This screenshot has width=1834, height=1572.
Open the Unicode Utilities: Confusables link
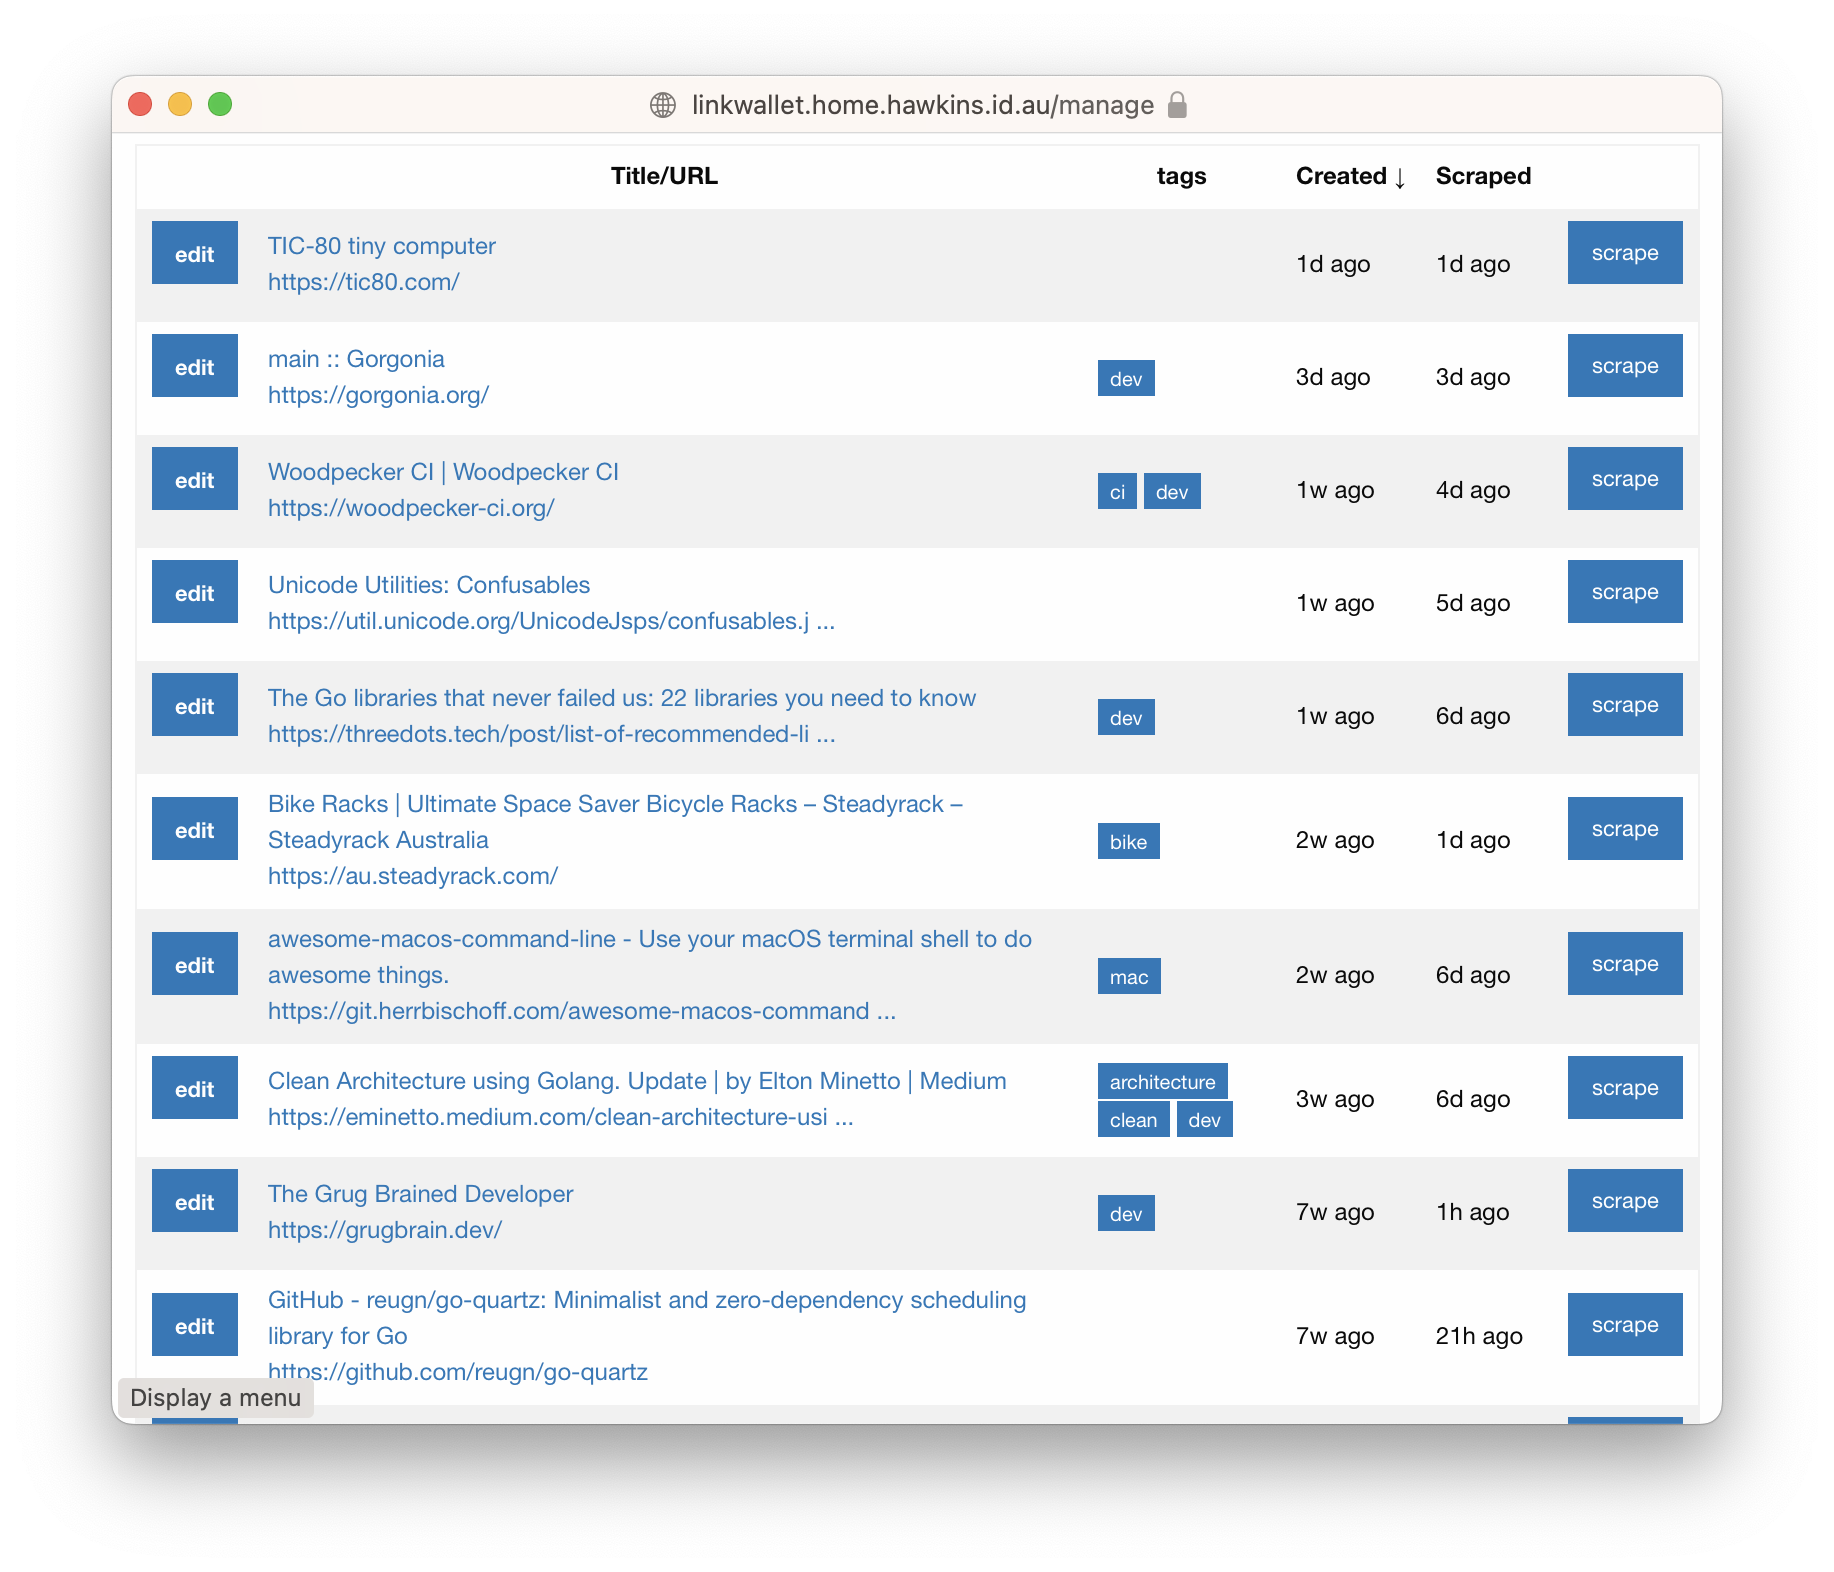428,585
